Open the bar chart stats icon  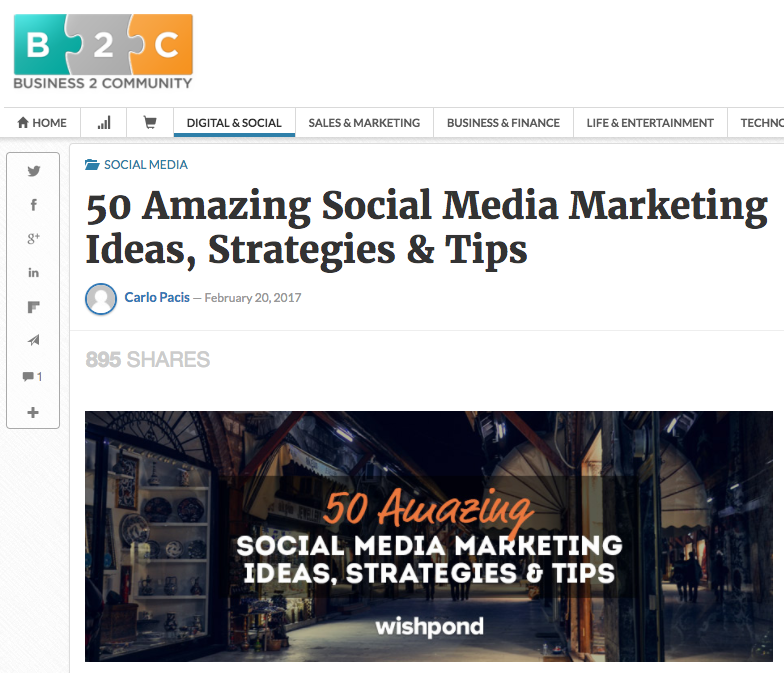(x=104, y=122)
